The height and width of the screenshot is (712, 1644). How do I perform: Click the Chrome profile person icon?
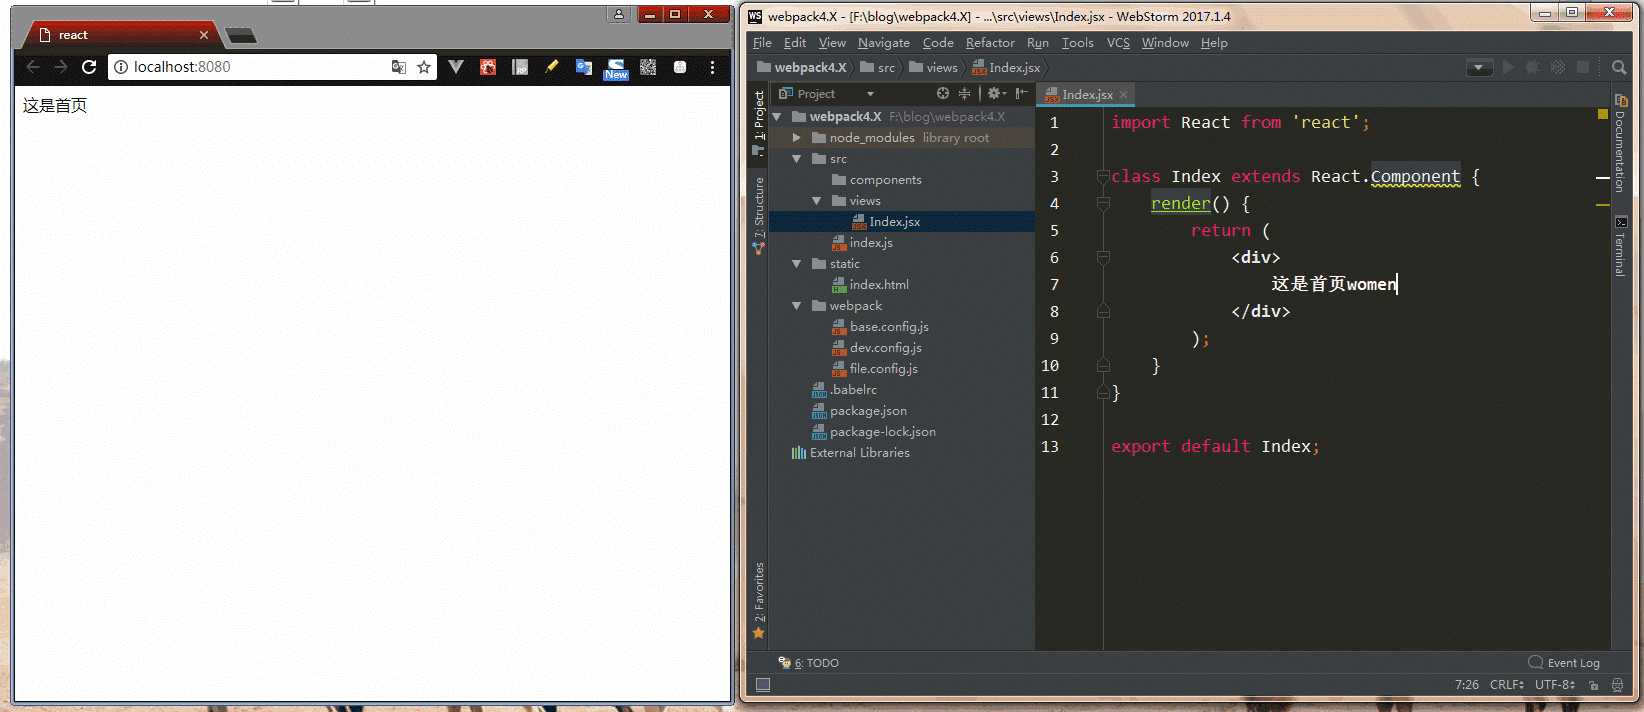click(x=619, y=14)
